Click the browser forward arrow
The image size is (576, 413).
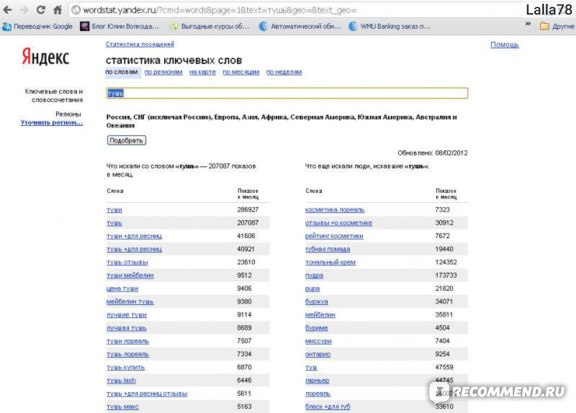point(24,10)
